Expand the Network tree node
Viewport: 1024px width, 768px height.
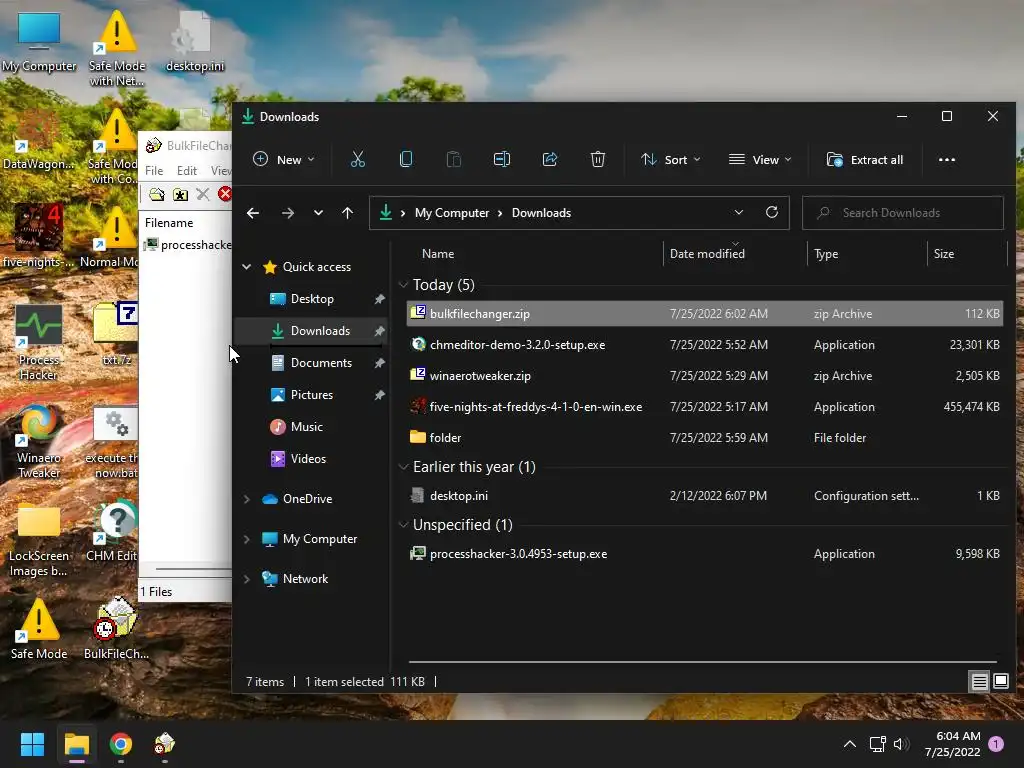point(247,579)
